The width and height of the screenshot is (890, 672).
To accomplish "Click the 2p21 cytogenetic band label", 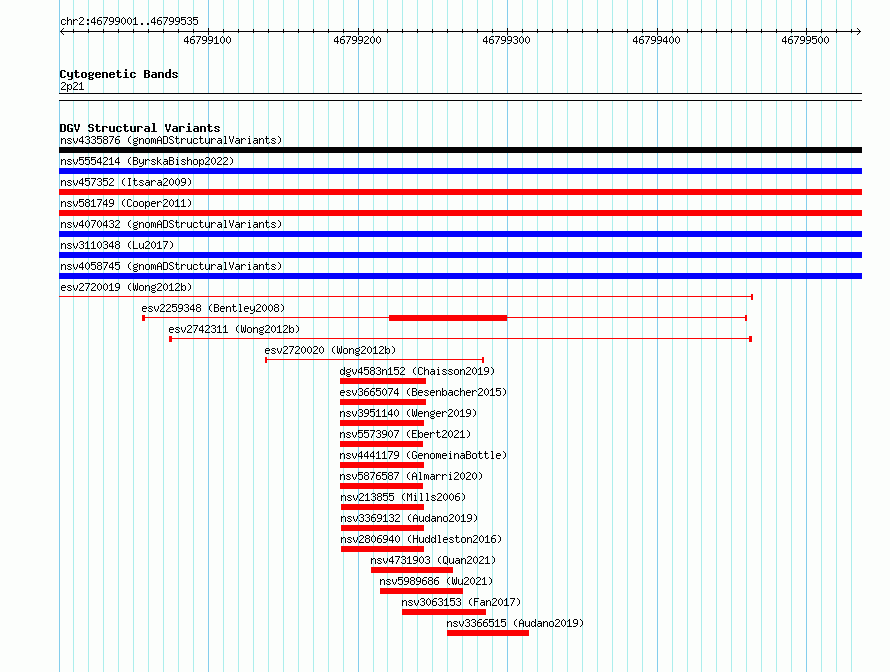I will point(72,86).
